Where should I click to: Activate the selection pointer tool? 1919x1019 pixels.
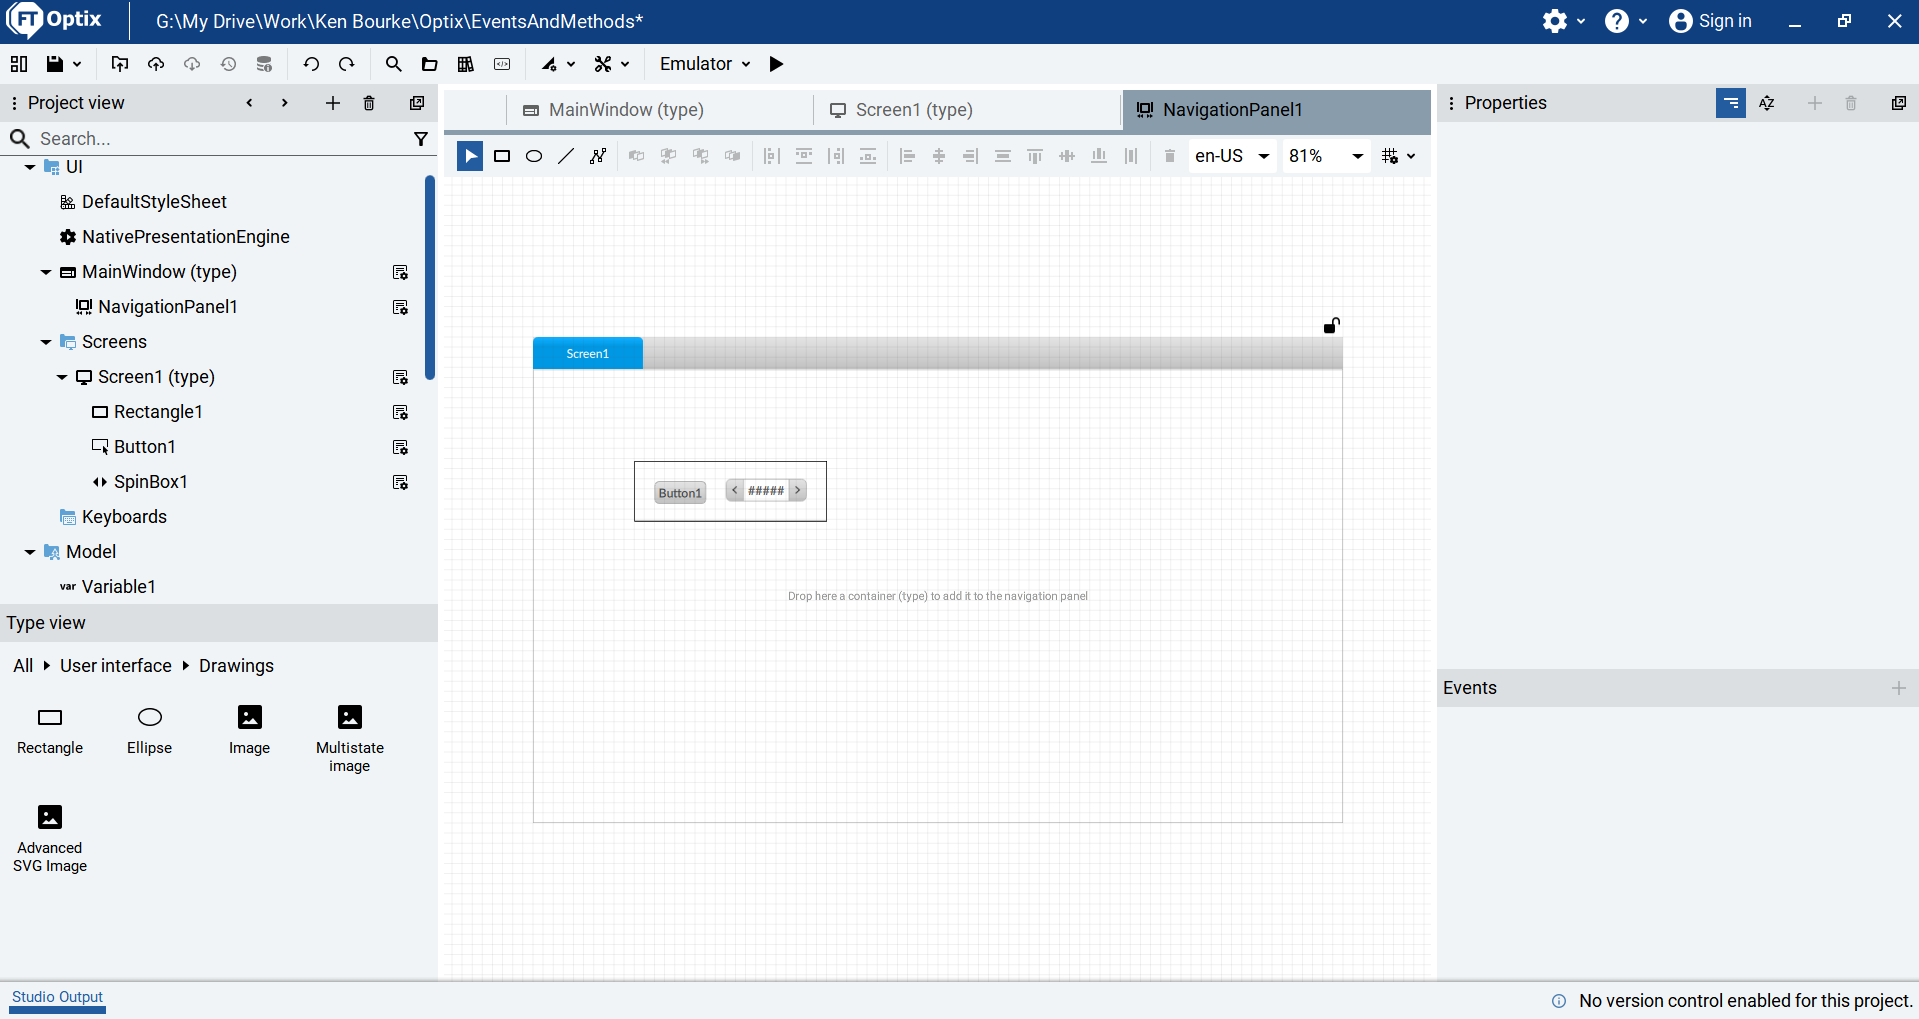pos(470,156)
